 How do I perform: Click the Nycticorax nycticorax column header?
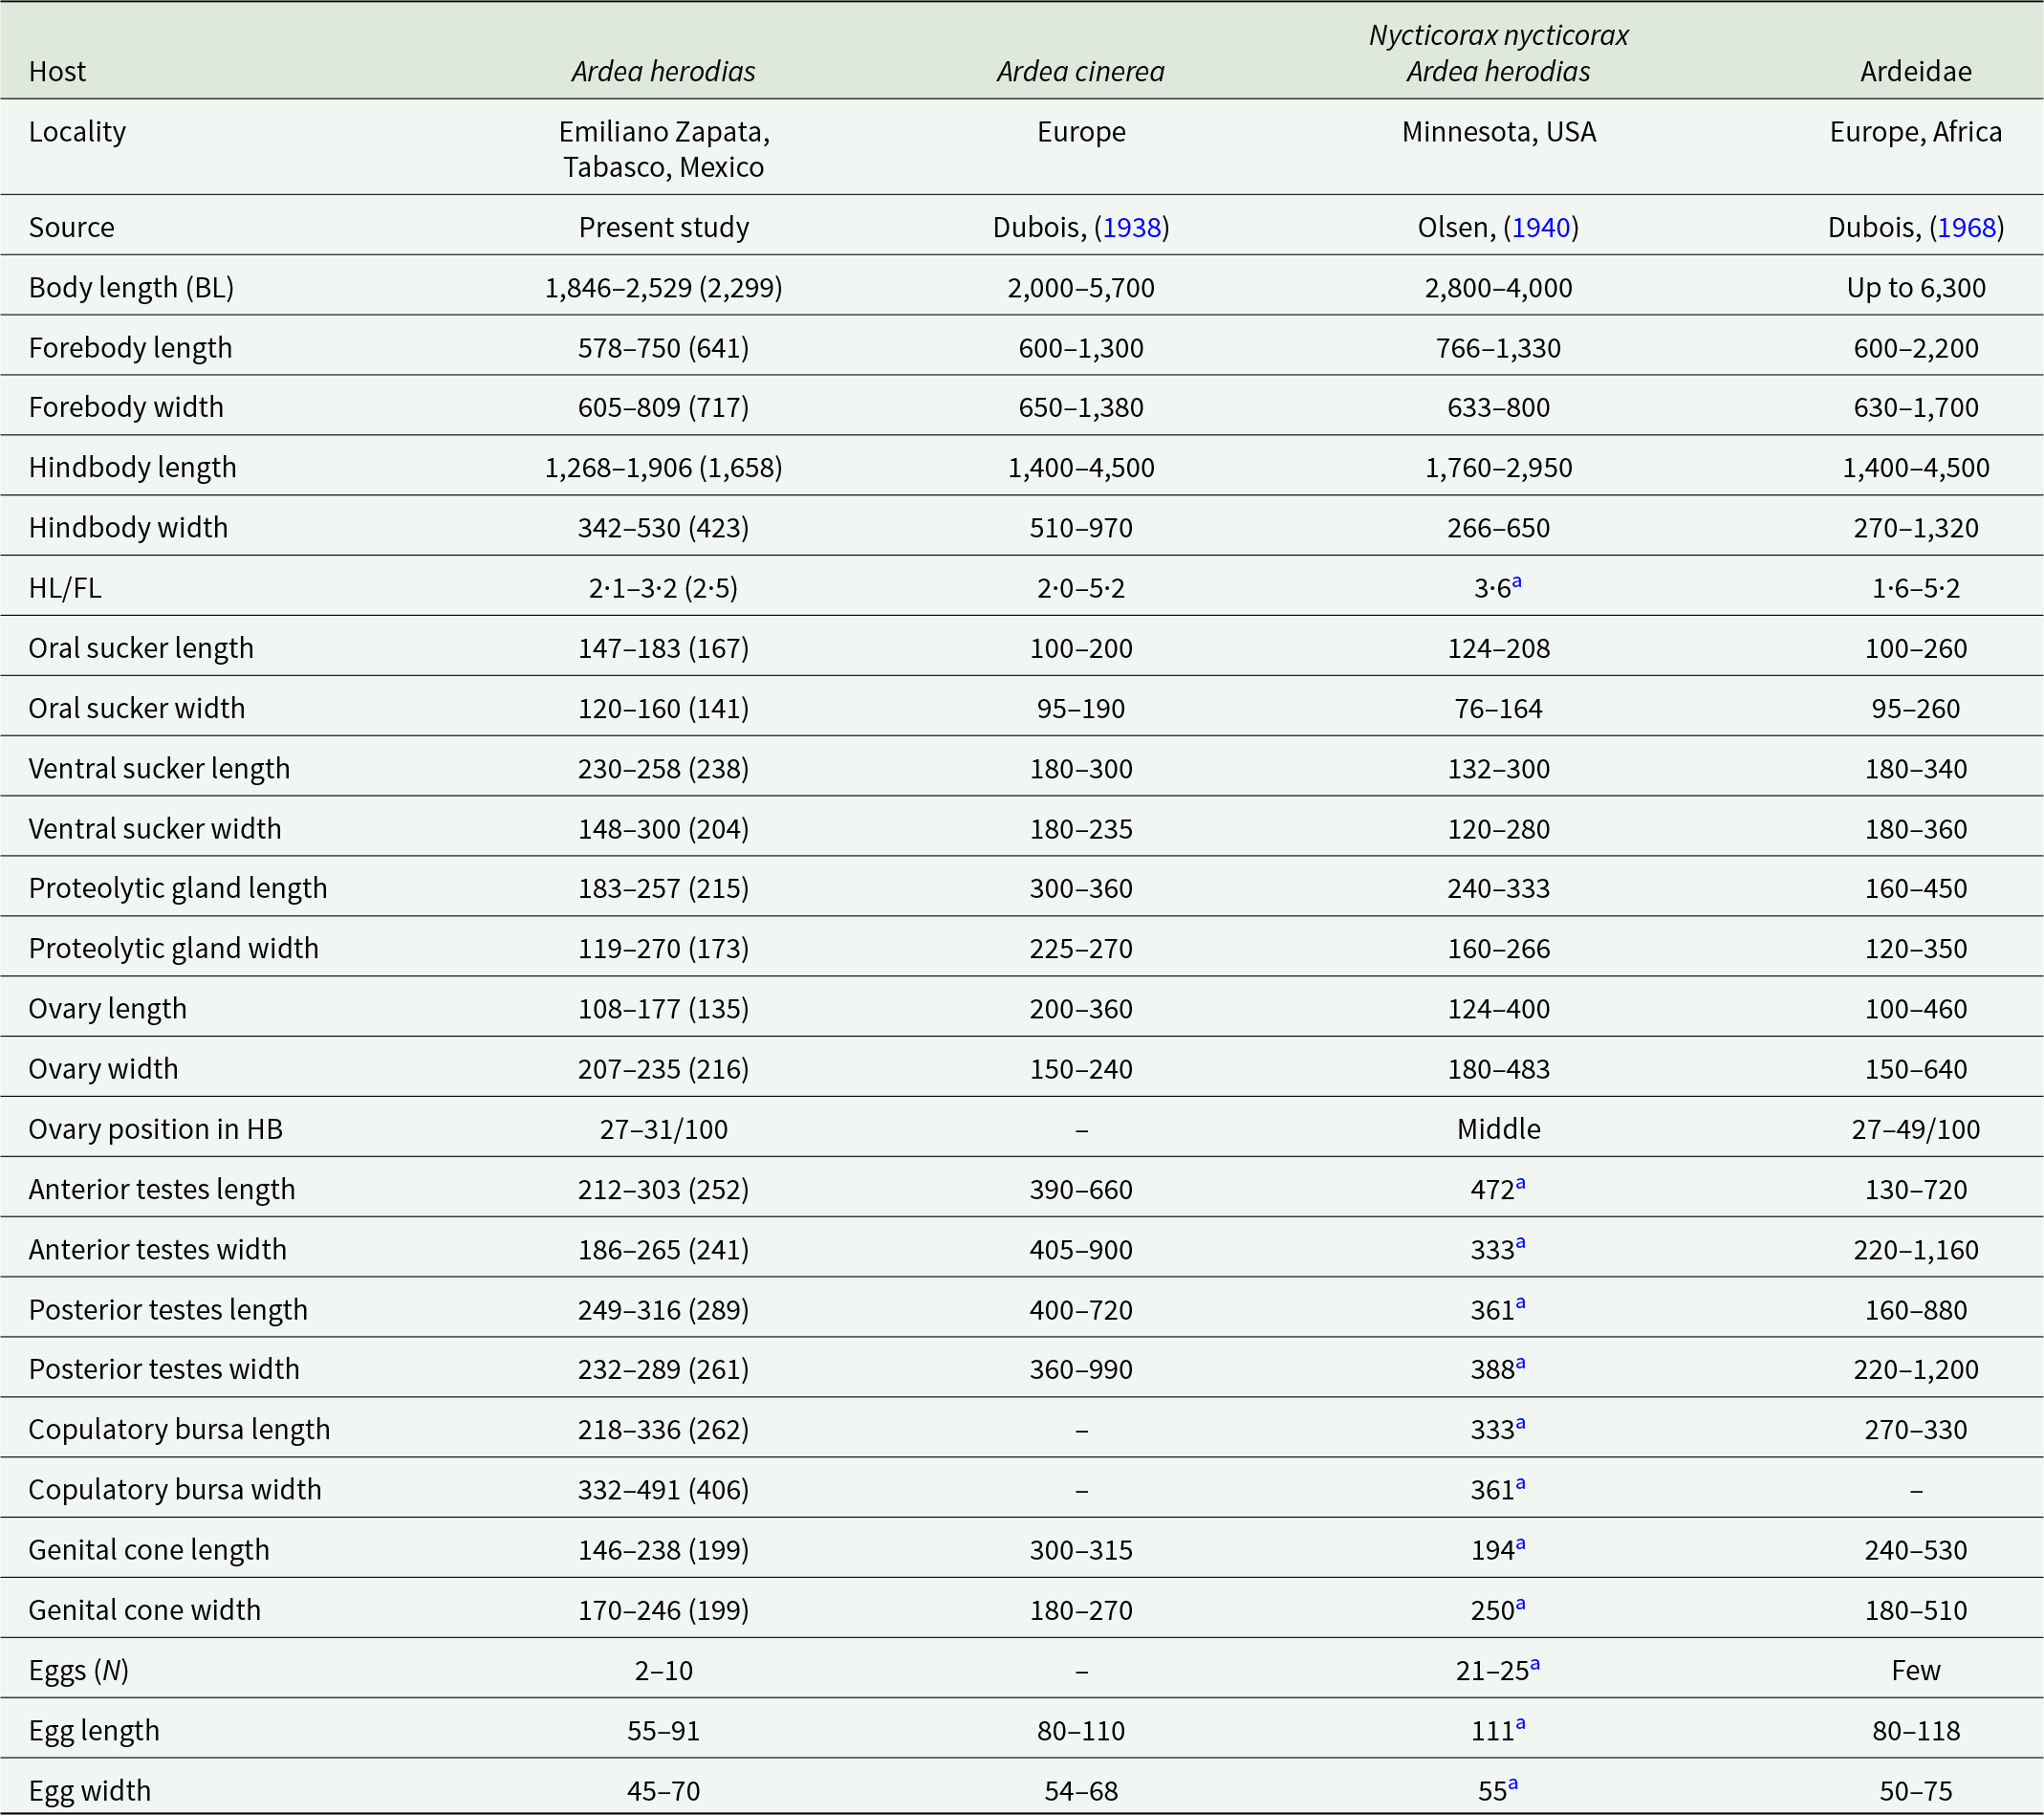coord(1498,36)
